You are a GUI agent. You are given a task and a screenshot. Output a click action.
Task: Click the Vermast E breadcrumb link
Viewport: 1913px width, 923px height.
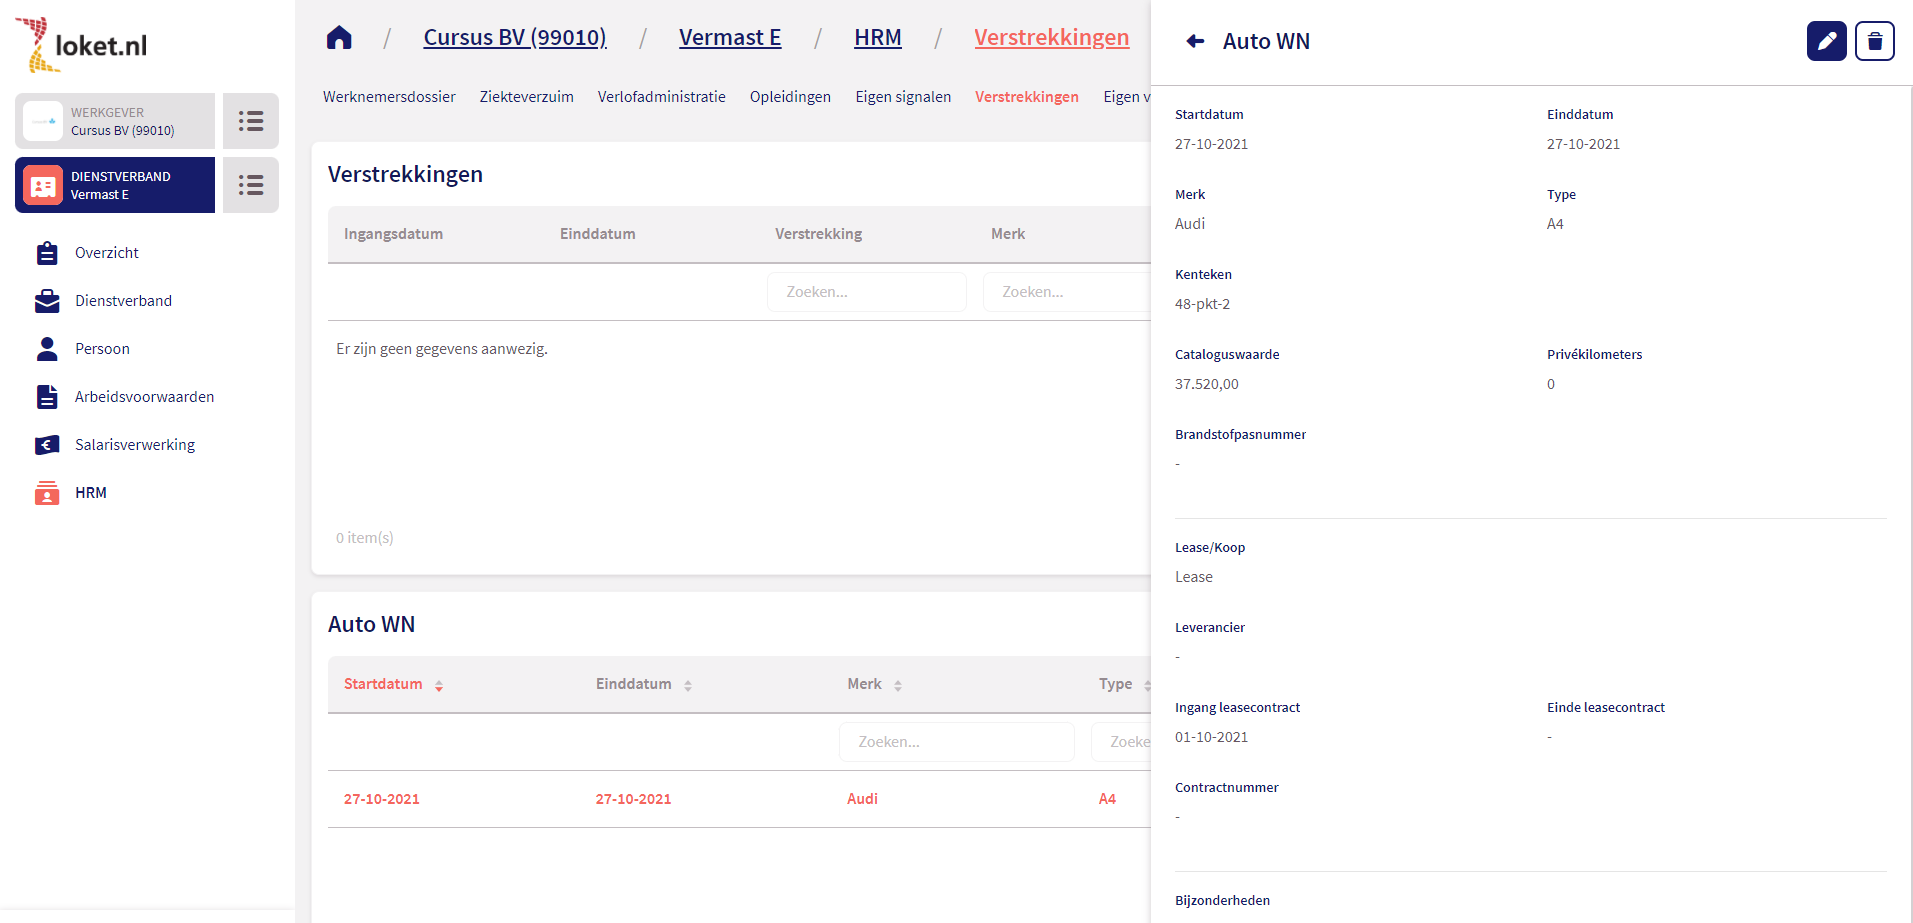729,38
